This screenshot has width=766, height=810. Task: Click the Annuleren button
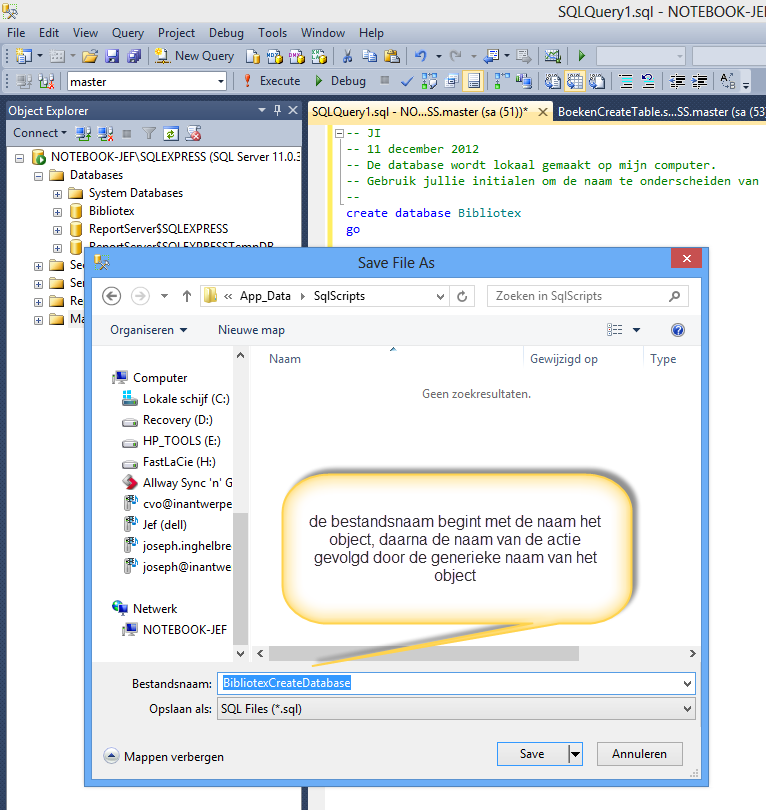click(639, 754)
